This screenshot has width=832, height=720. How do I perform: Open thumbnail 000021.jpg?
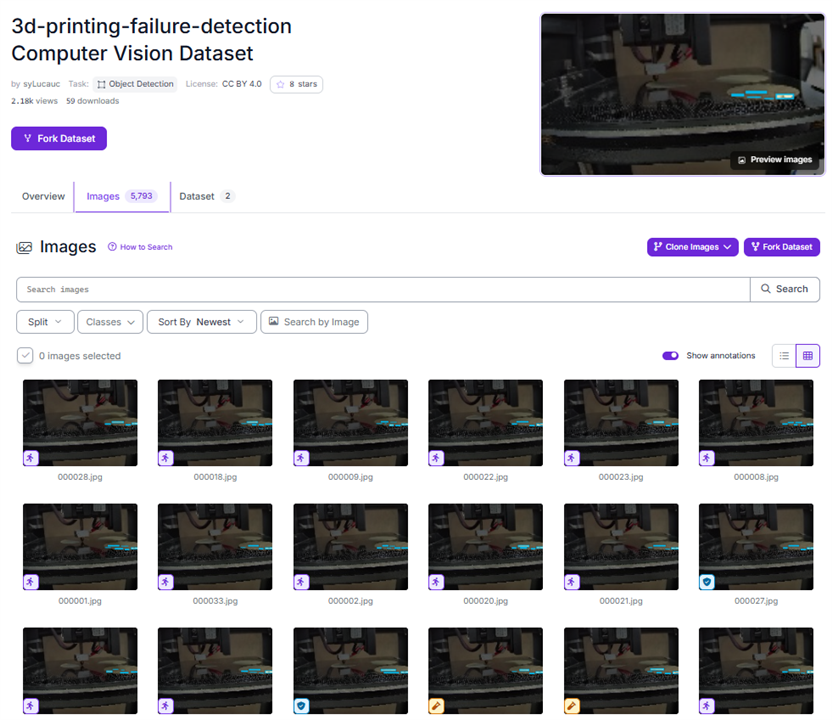click(x=621, y=547)
